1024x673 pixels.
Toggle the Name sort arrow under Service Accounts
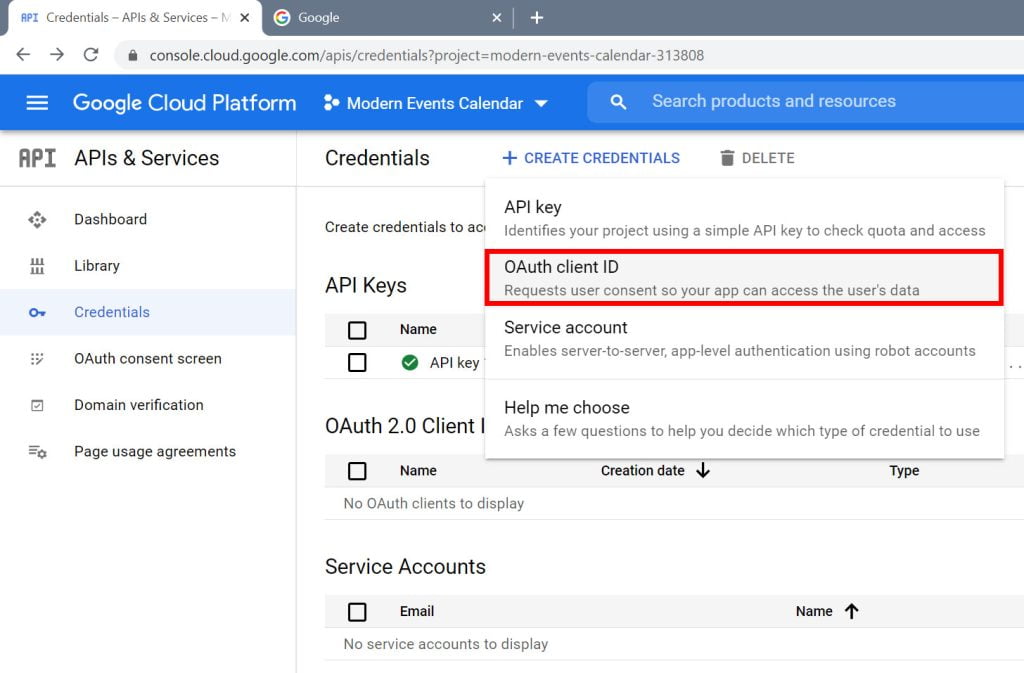pyautogui.click(x=853, y=611)
